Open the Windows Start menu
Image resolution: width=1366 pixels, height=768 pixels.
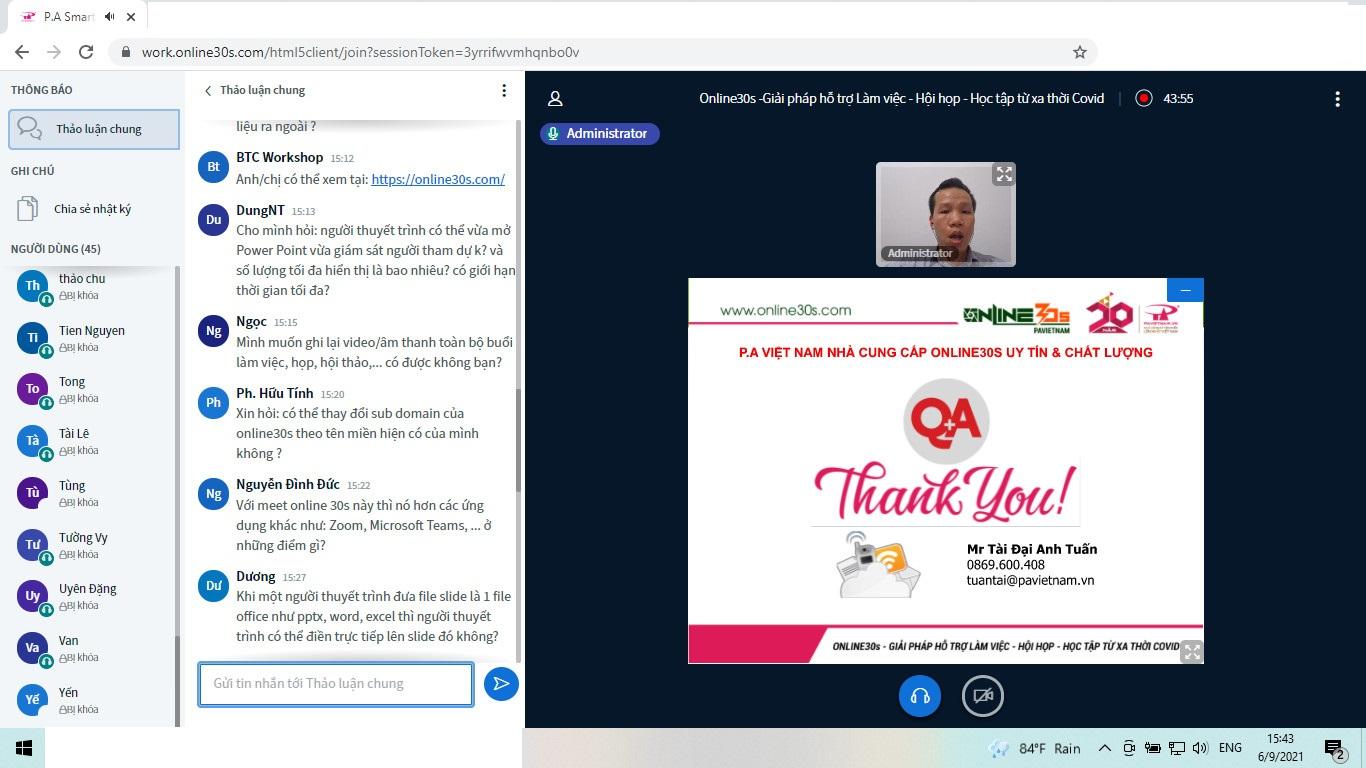[x=23, y=748]
